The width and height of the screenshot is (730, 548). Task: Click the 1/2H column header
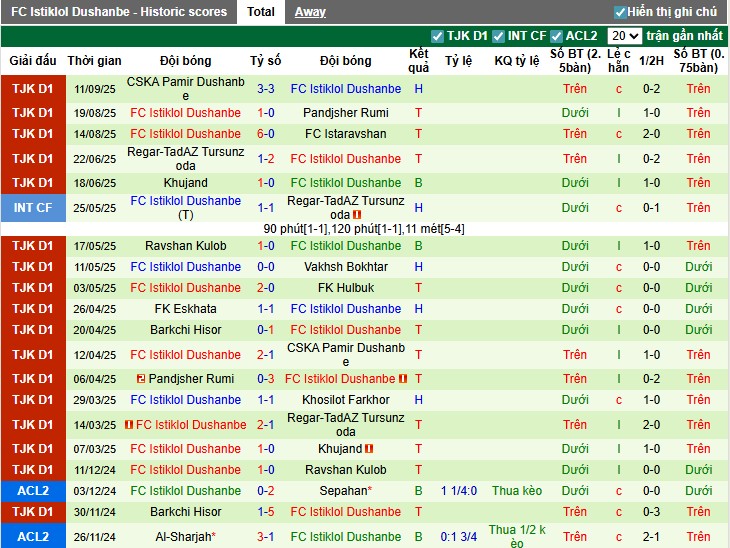point(651,61)
